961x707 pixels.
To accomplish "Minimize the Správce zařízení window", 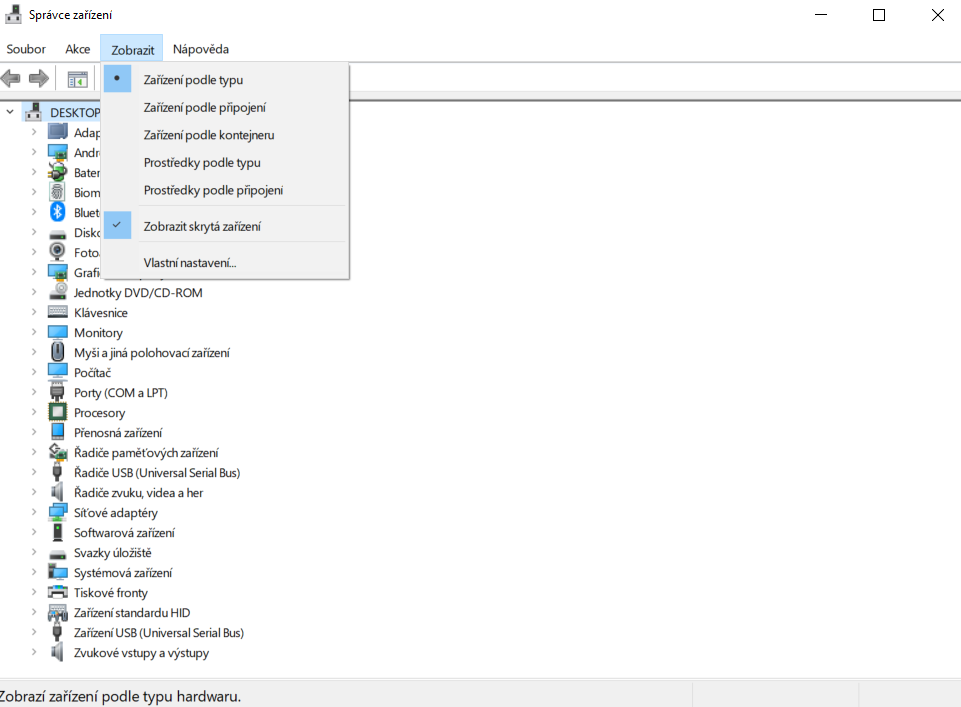I will [x=821, y=15].
